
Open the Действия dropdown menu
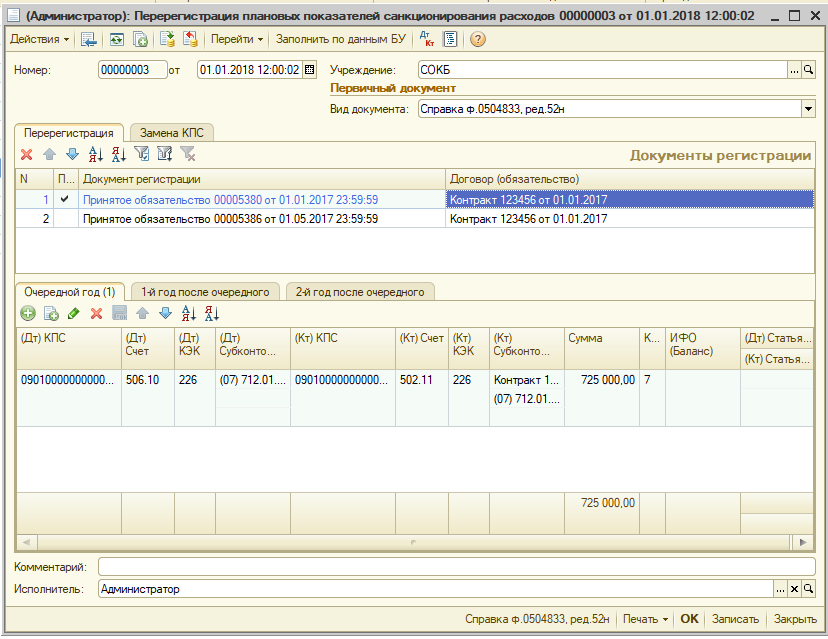(39, 39)
